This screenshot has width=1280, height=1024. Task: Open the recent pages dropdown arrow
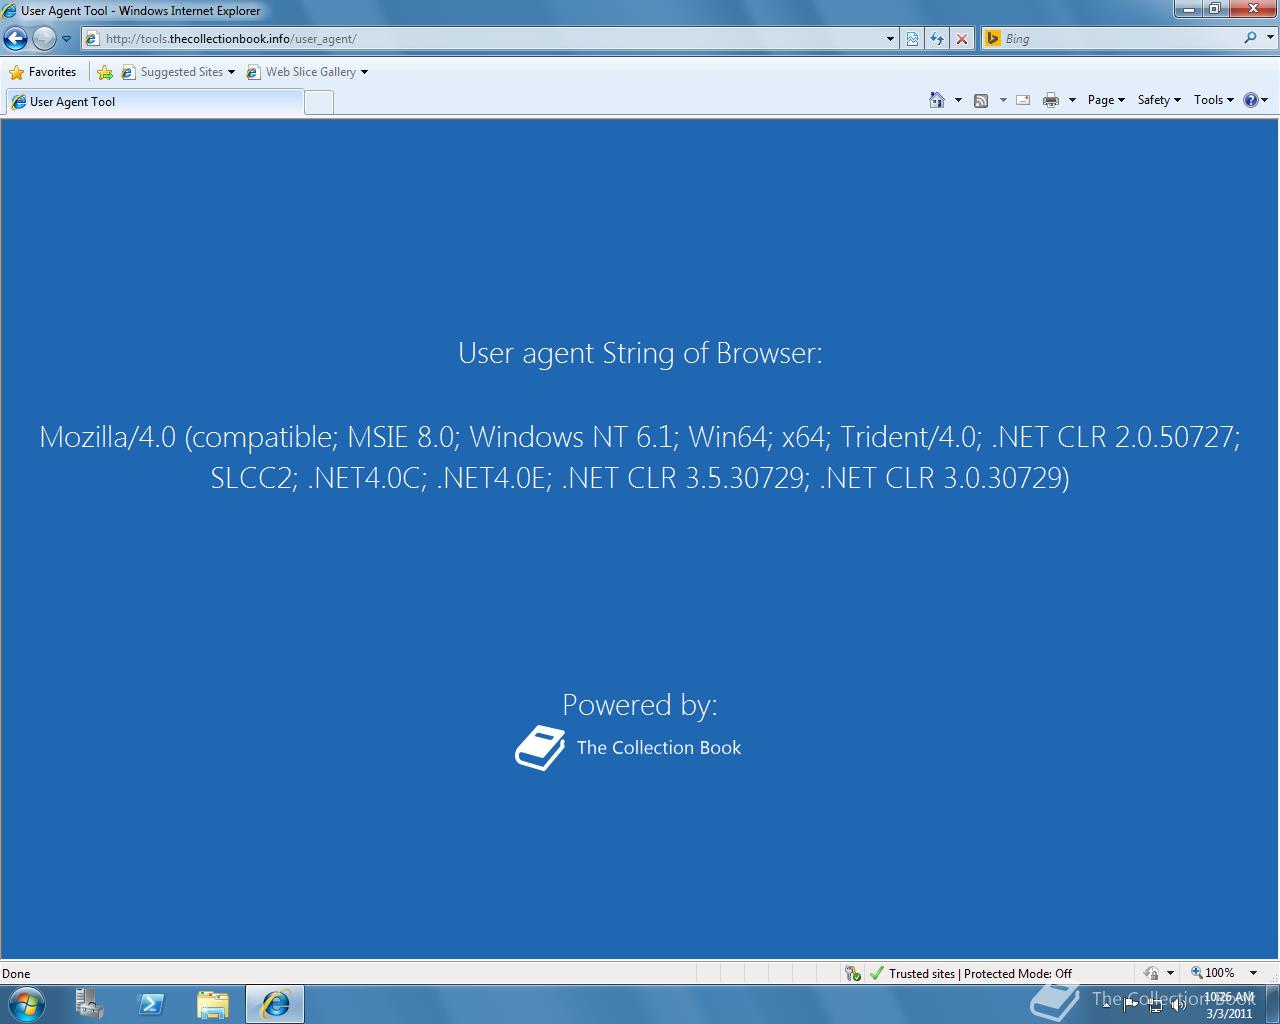click(x=67, y=39)
